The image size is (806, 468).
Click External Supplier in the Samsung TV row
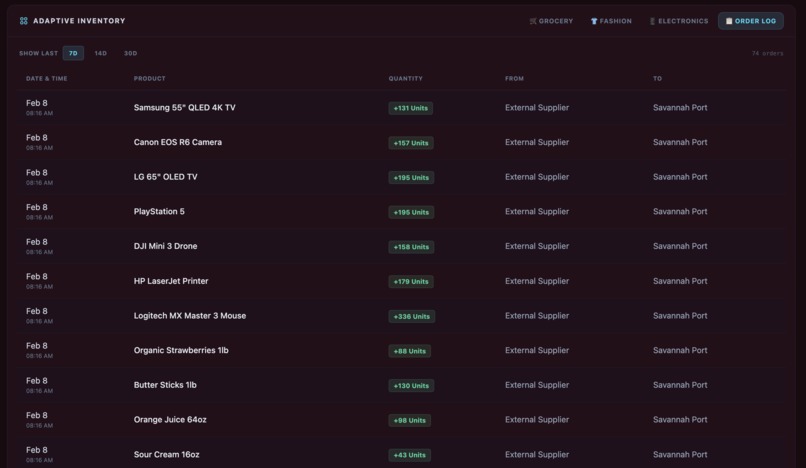[537, 107]
